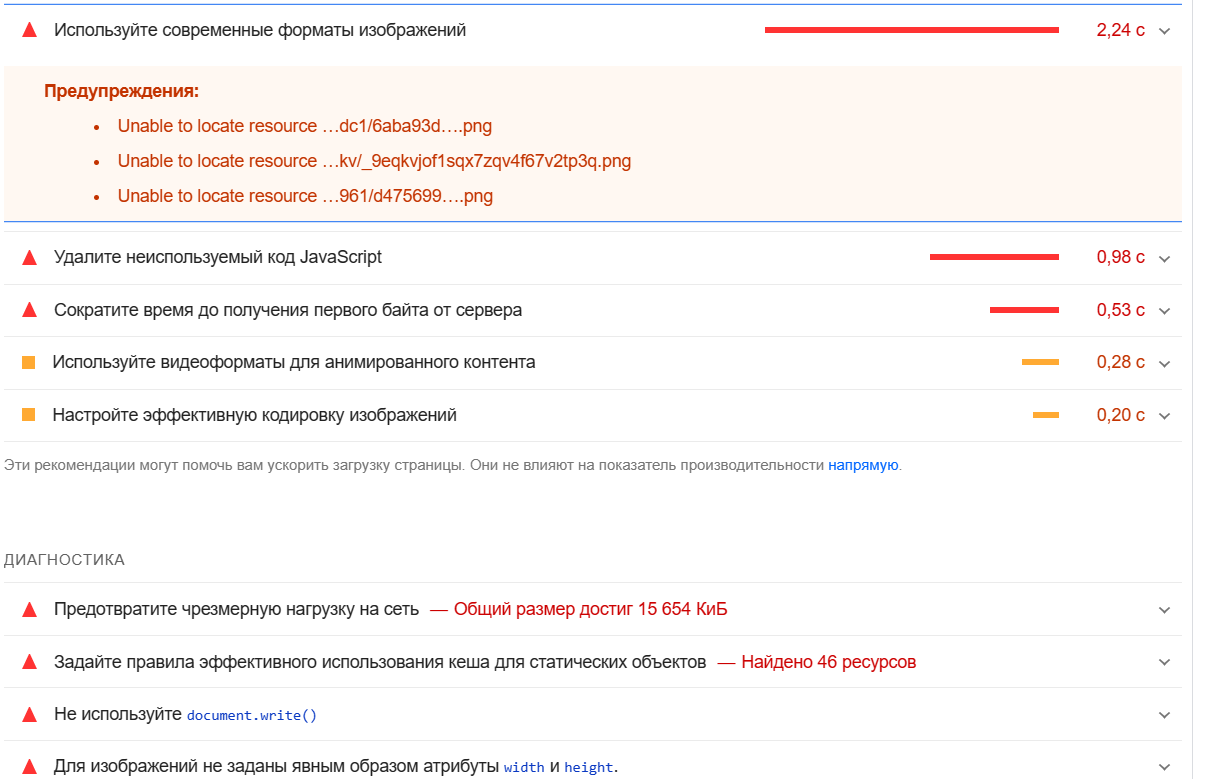Expand the document.write() diagnostic chevron
1206x779 pixels.
click(1164, 715)
